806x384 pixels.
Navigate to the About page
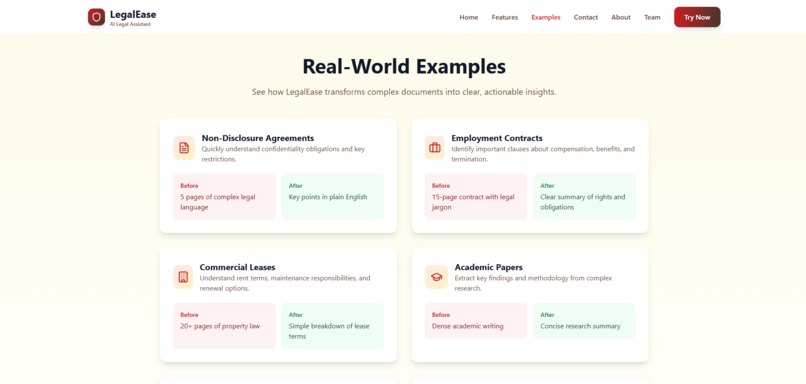point(621,17)
